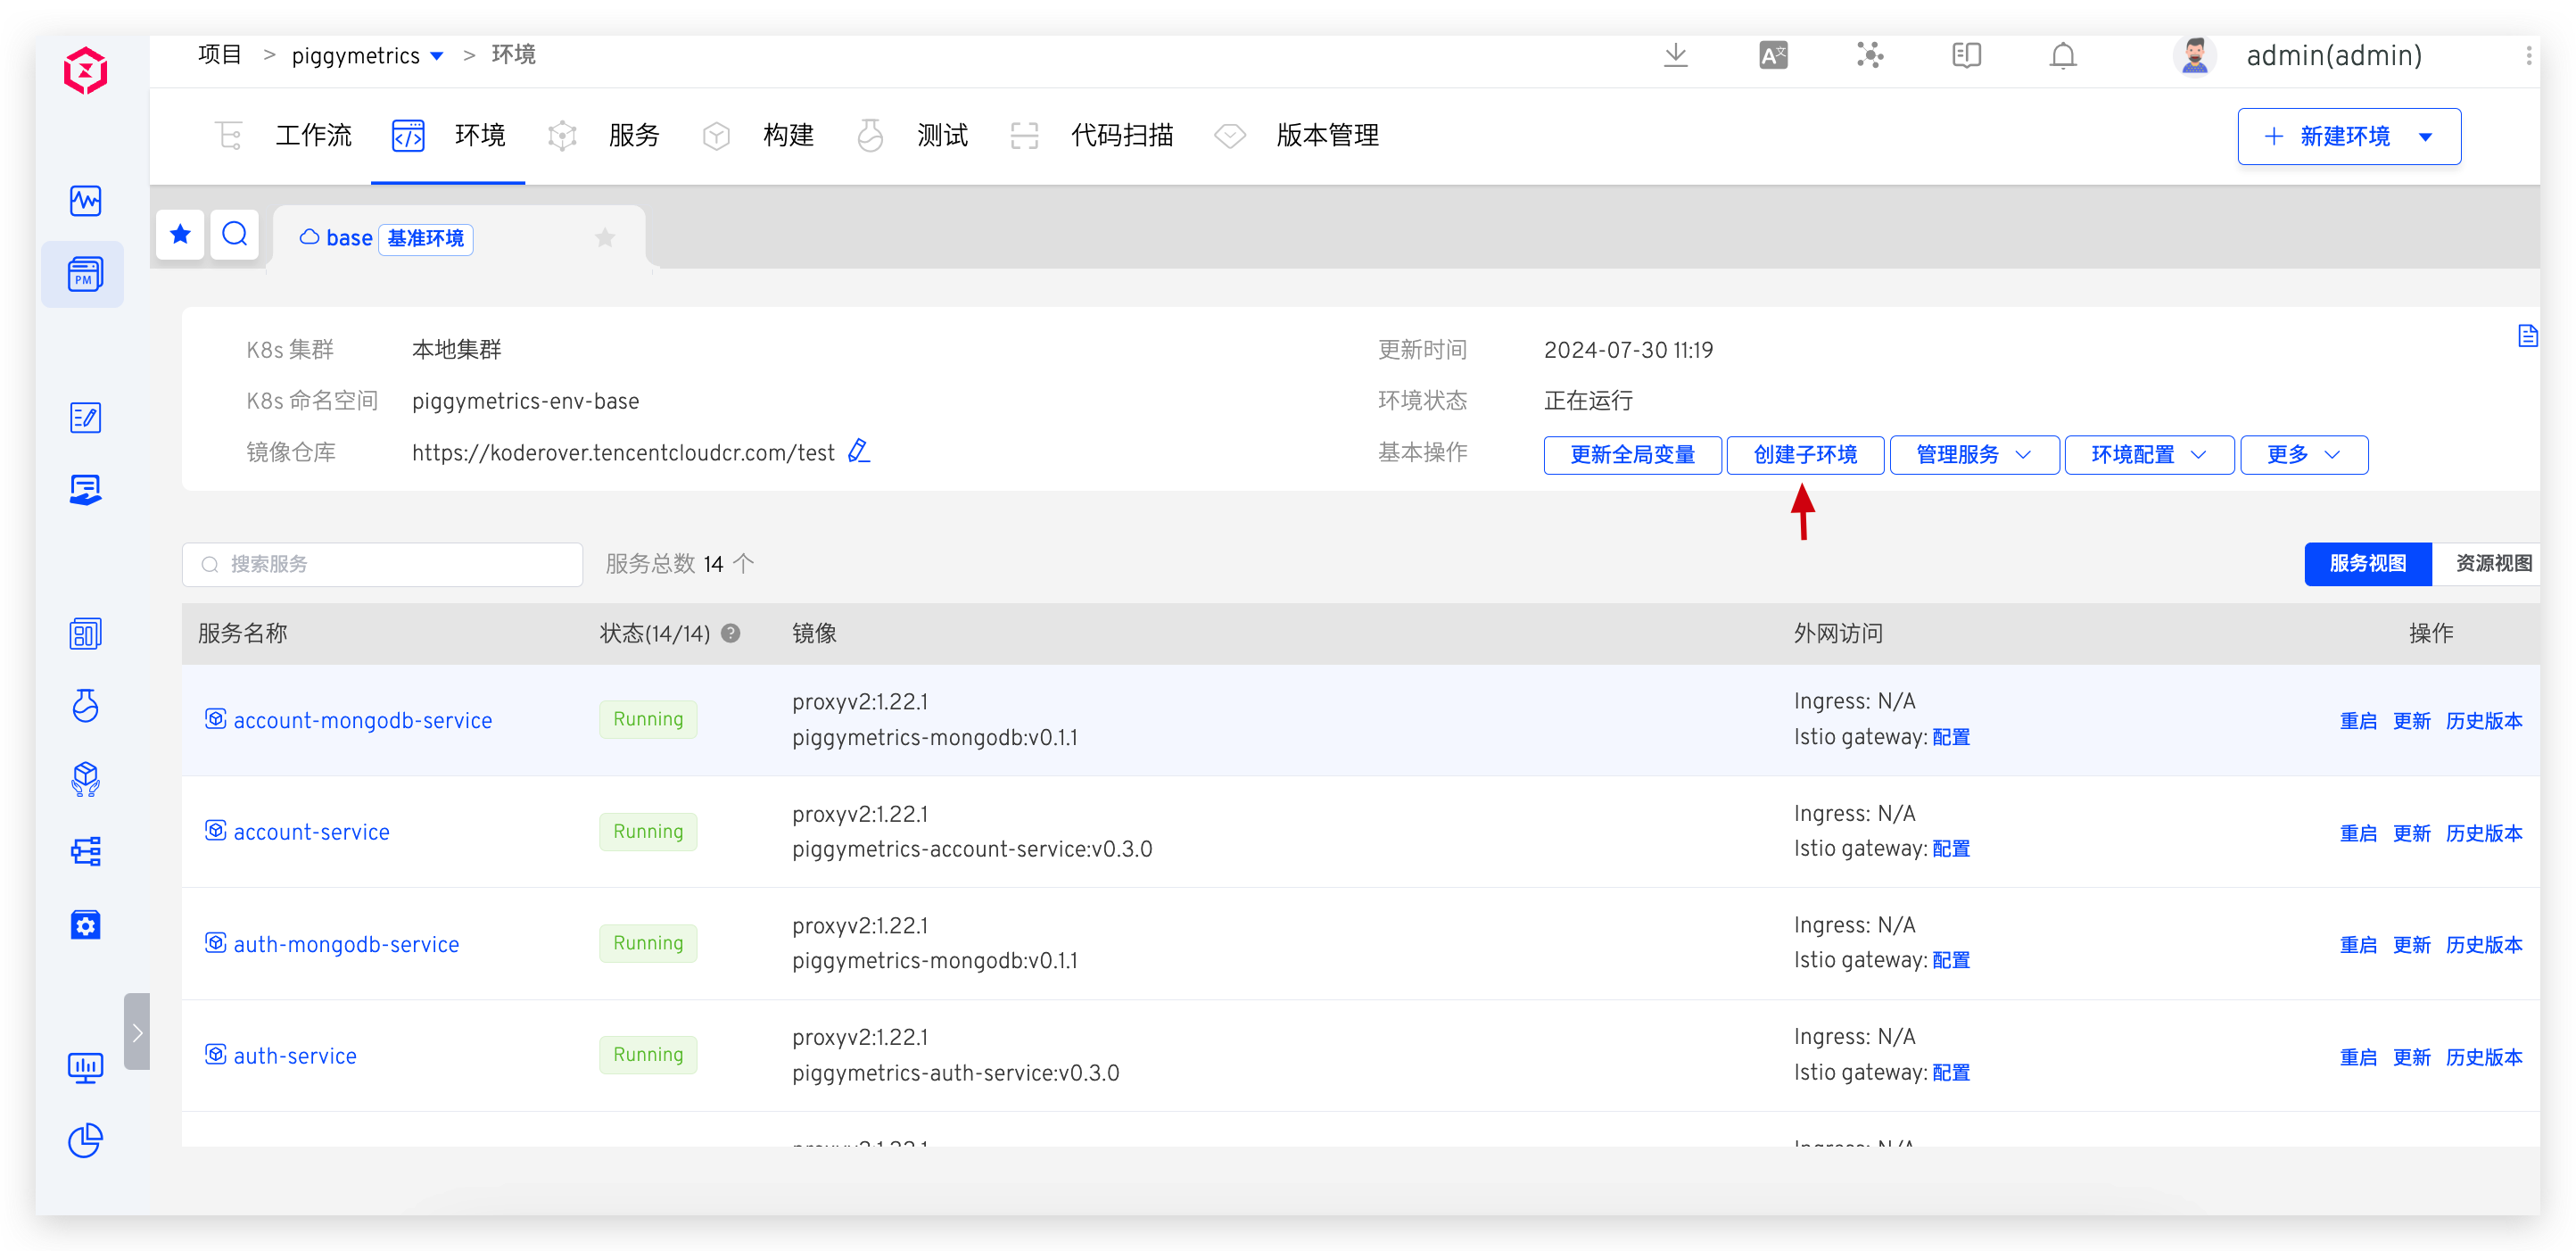Click the 搜索服务 search field
Image resolution: width=2576 pixels, height=1251 pixels.
click(383, 565)
